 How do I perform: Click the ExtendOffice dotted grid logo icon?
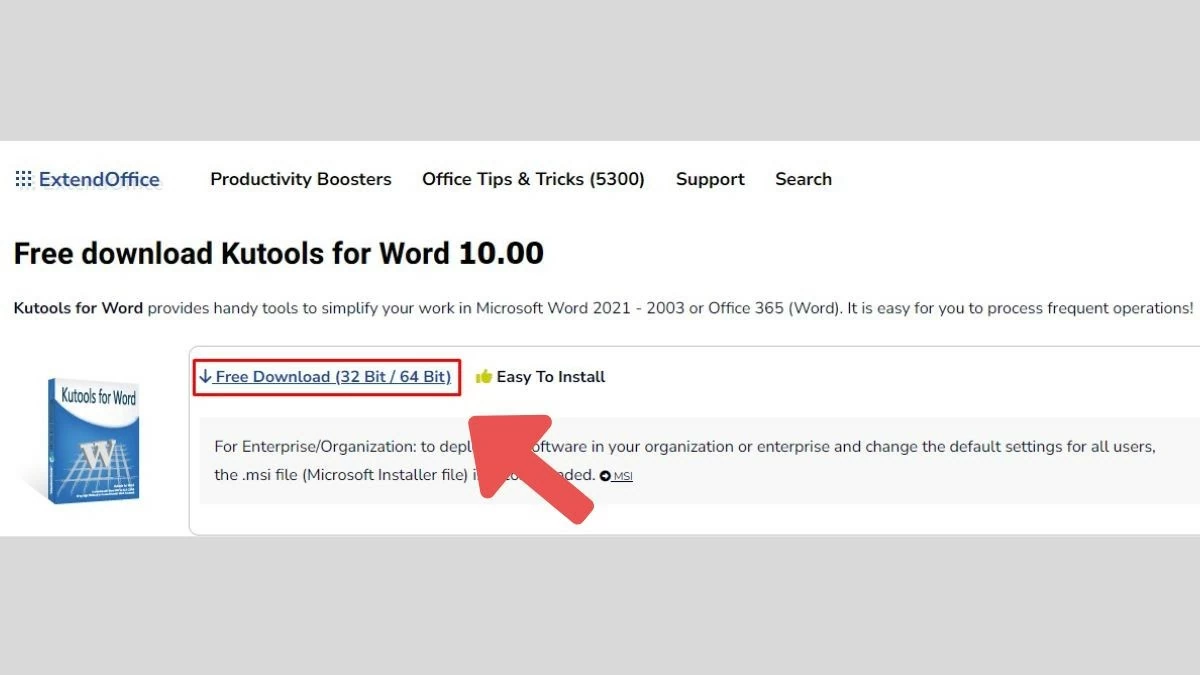pos(23,179)
